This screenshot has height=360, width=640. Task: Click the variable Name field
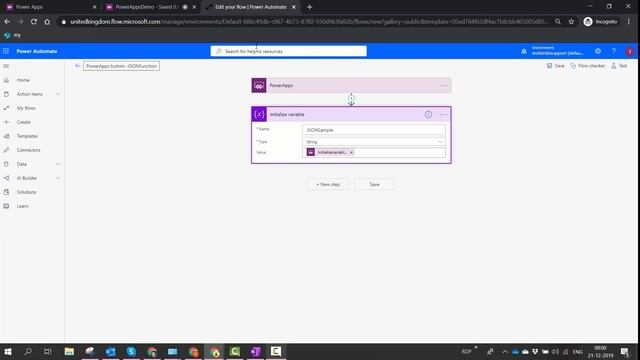pyautogui.click(x=374, y=130)
